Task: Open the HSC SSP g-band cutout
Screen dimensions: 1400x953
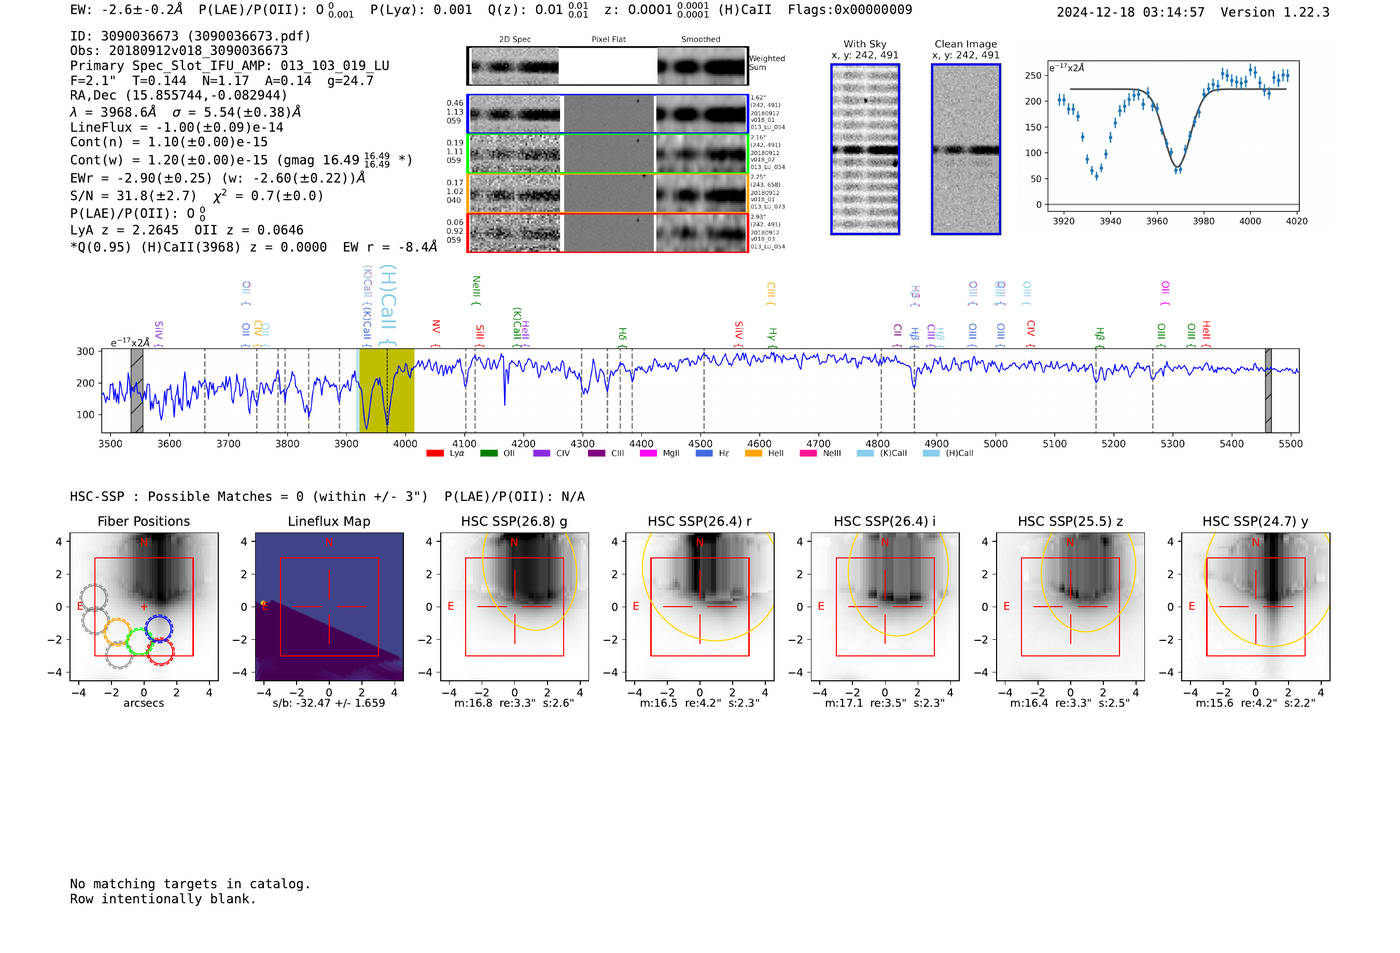Action: pos(514,607)
